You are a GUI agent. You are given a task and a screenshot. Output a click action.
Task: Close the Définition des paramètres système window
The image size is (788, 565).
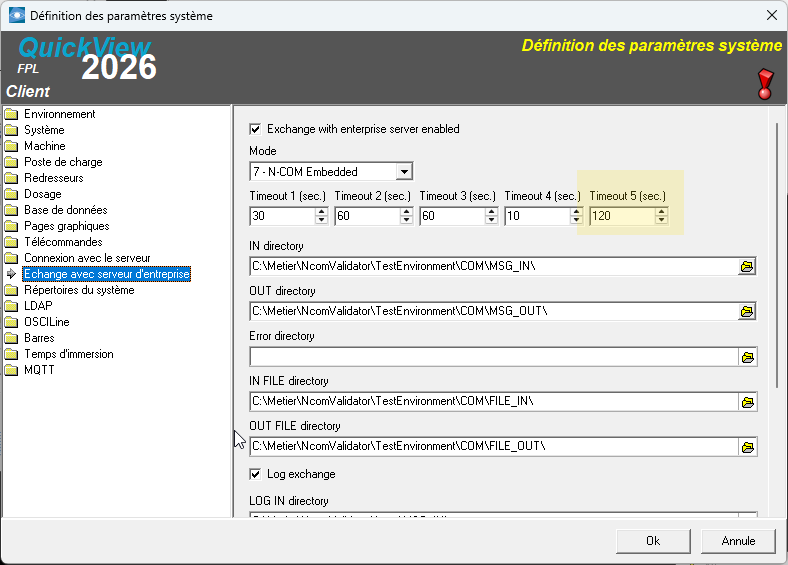tap(772, 16)
